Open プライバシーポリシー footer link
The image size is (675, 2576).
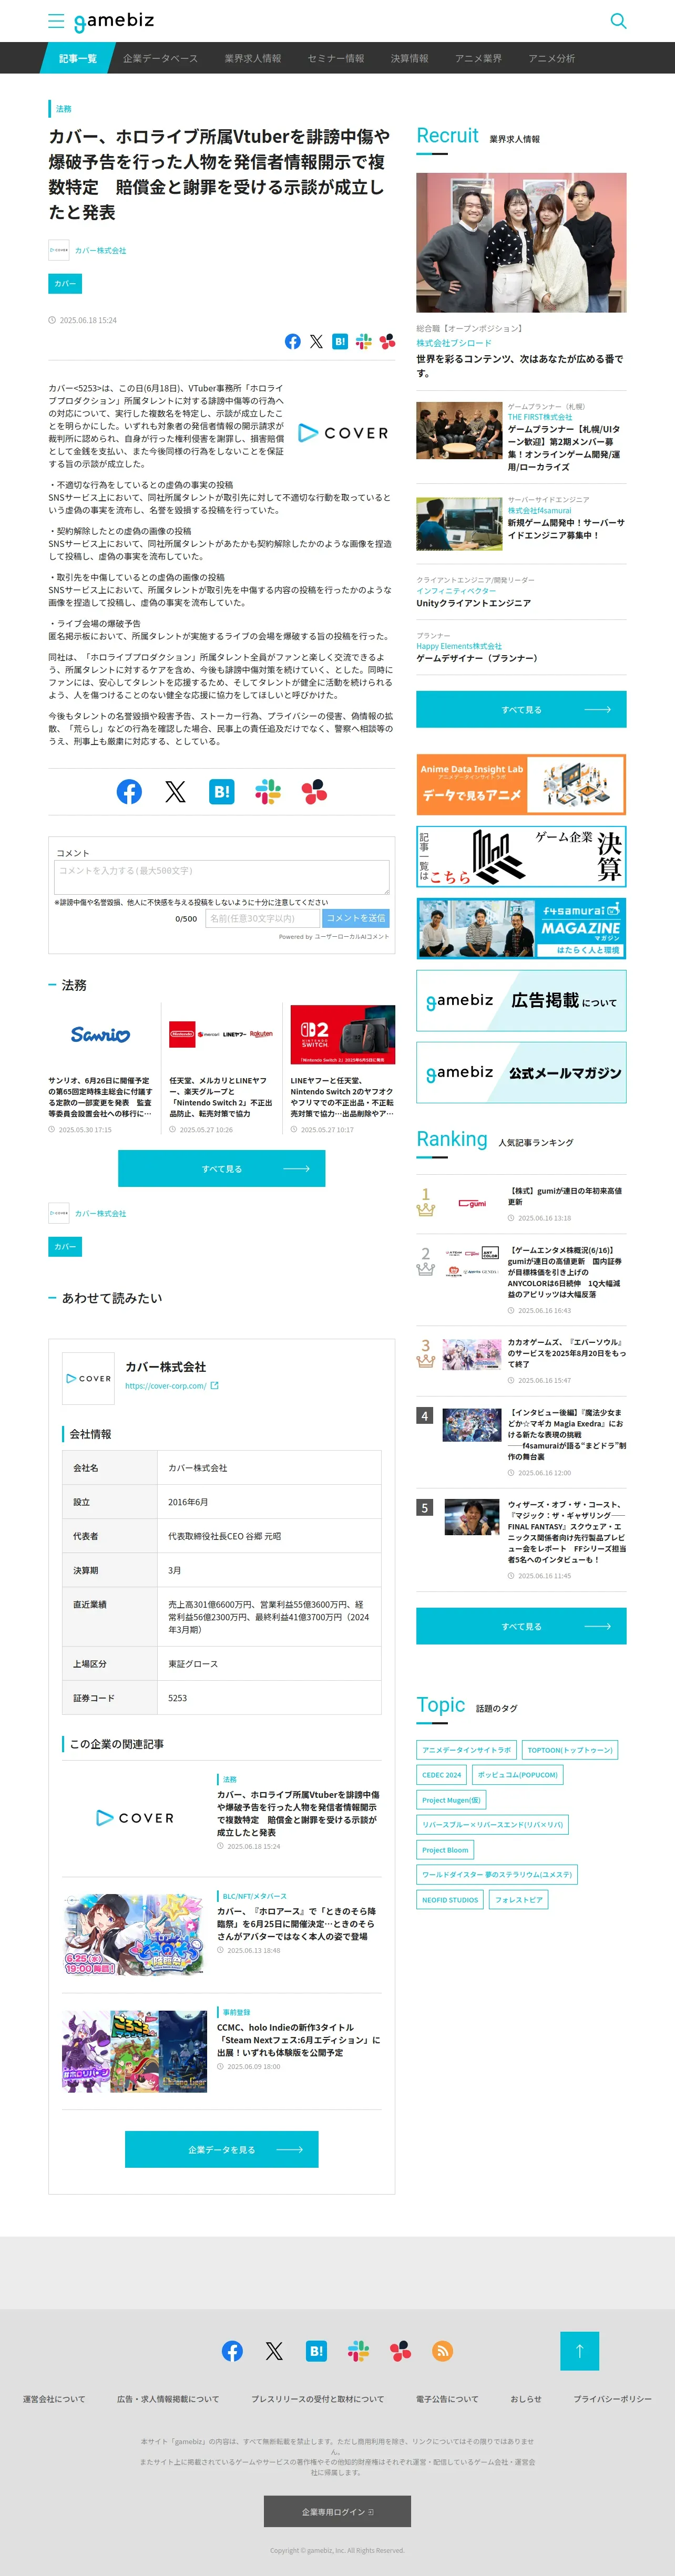[x=612, y=2399]
